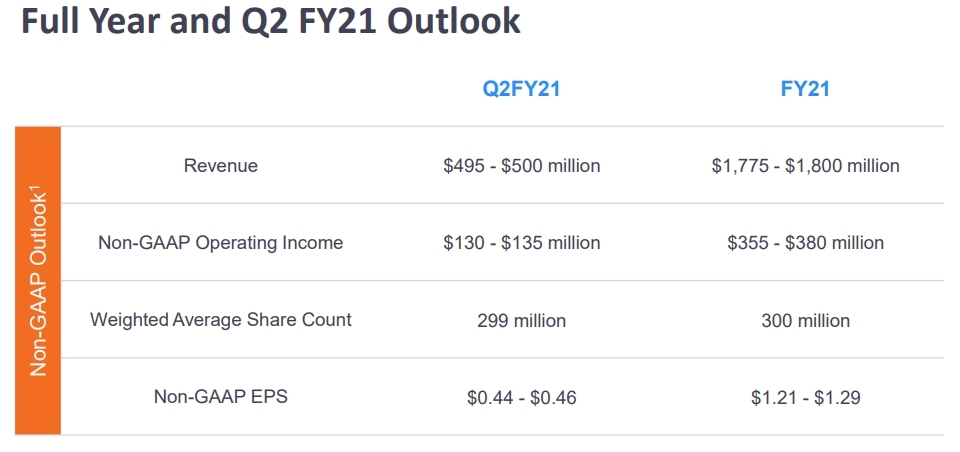
Task: Select the FY21 column header
Action: 805,89
